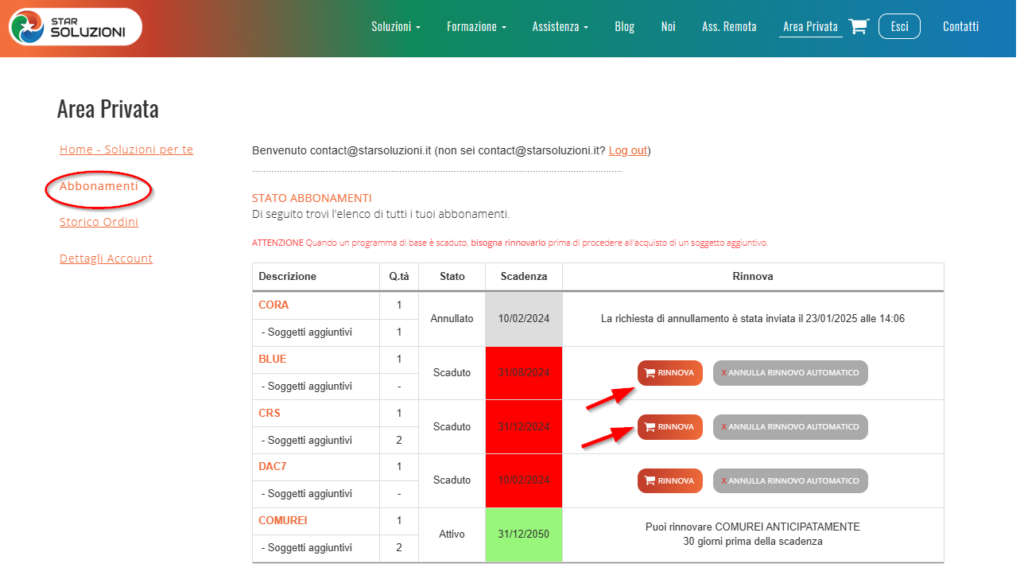Cancel automatic renewal for CRS

(x=790, y=427)
